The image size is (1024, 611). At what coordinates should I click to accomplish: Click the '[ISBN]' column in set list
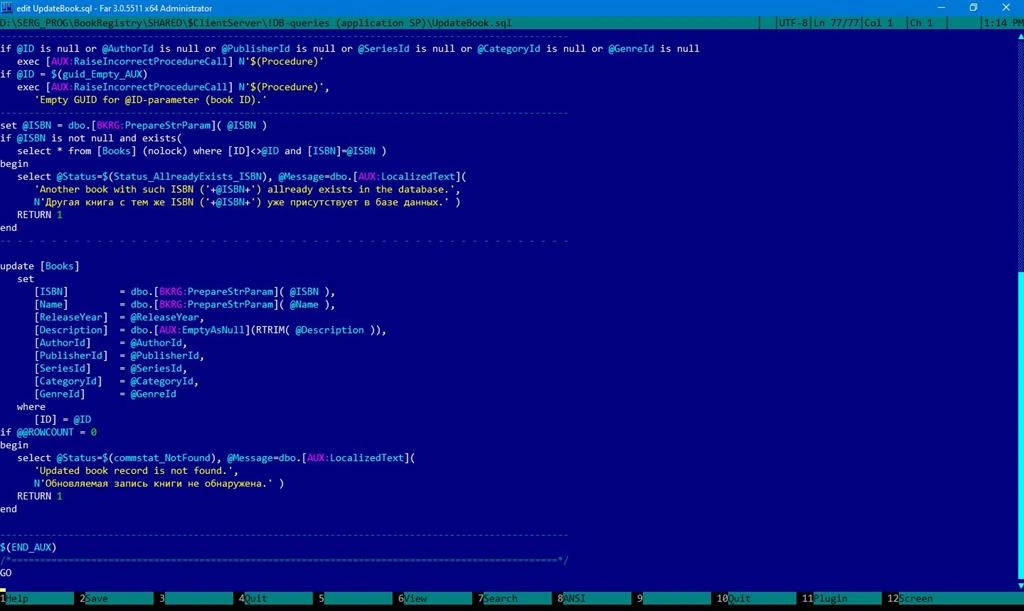click(51, 292)
